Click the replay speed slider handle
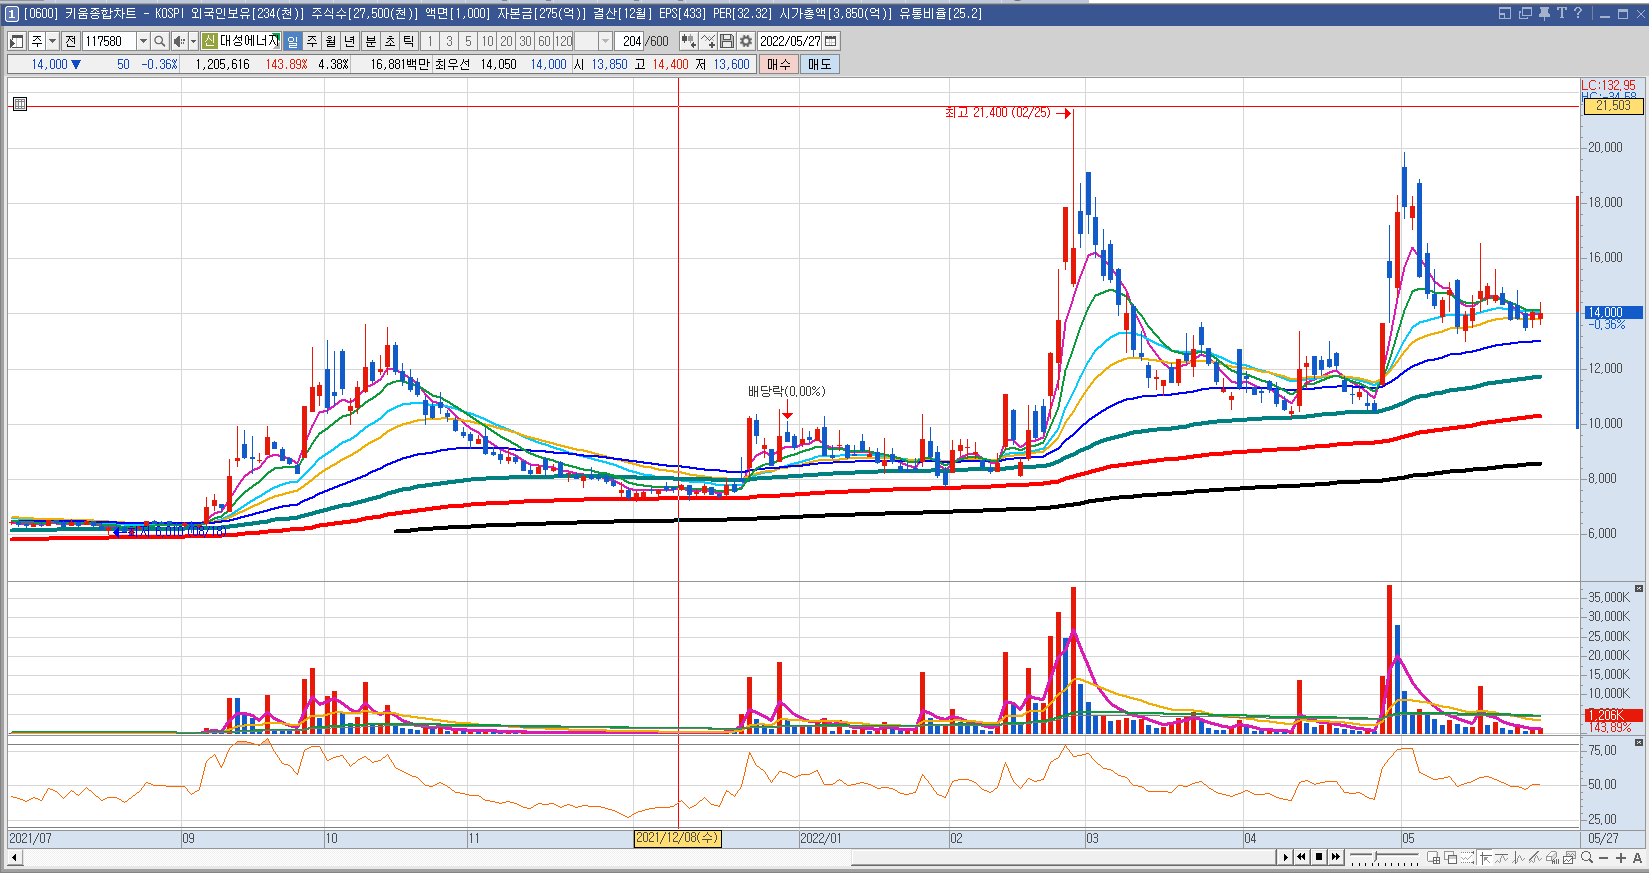 1375,856
